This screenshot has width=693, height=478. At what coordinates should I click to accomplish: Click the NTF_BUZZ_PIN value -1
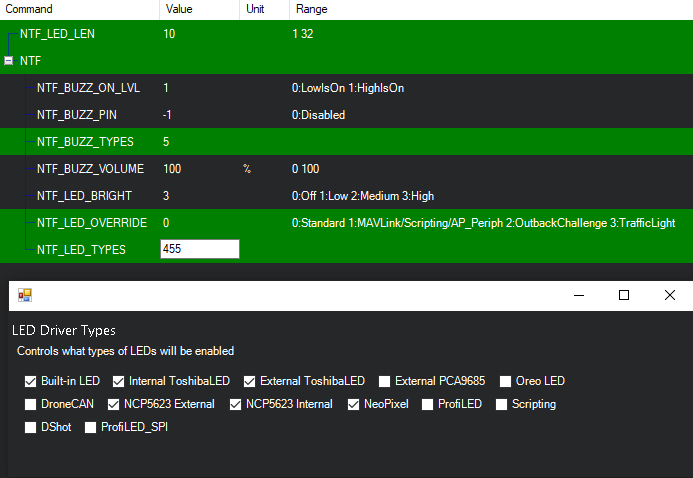[x=167, y=115]
